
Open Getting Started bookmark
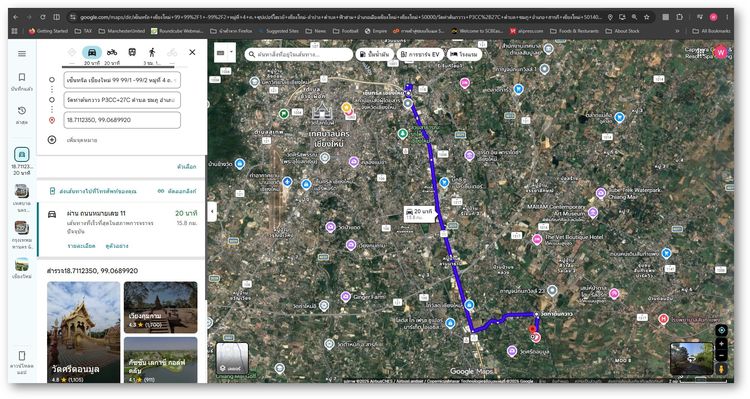(48, 31)
